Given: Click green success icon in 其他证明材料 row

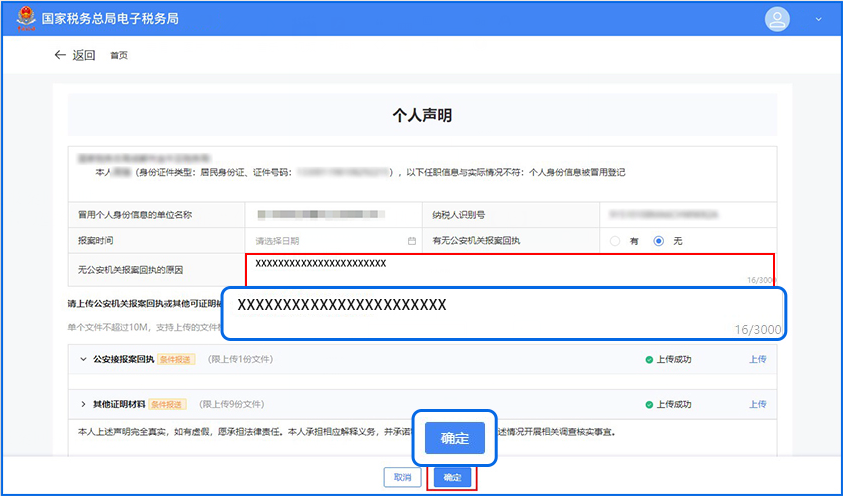Looking at the screenshot, I should [649, 404].
